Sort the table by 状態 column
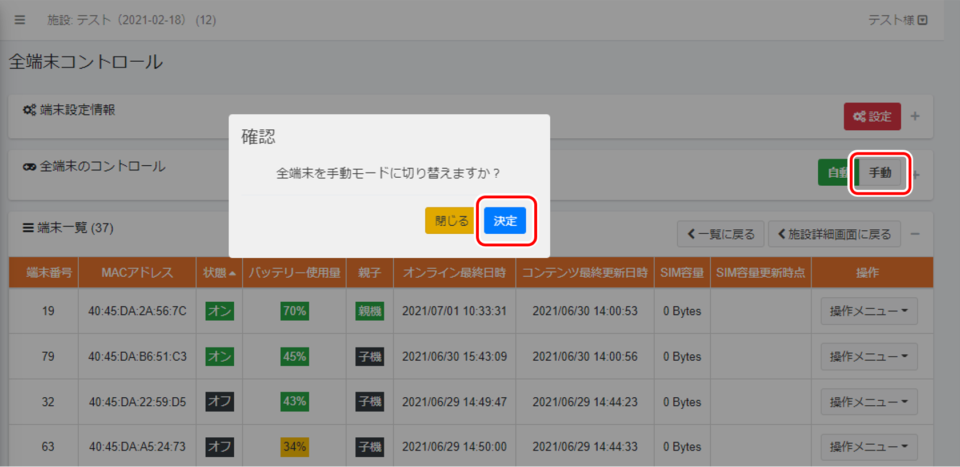The height and width of the screenshot is (467, 960). click(219, 272)
